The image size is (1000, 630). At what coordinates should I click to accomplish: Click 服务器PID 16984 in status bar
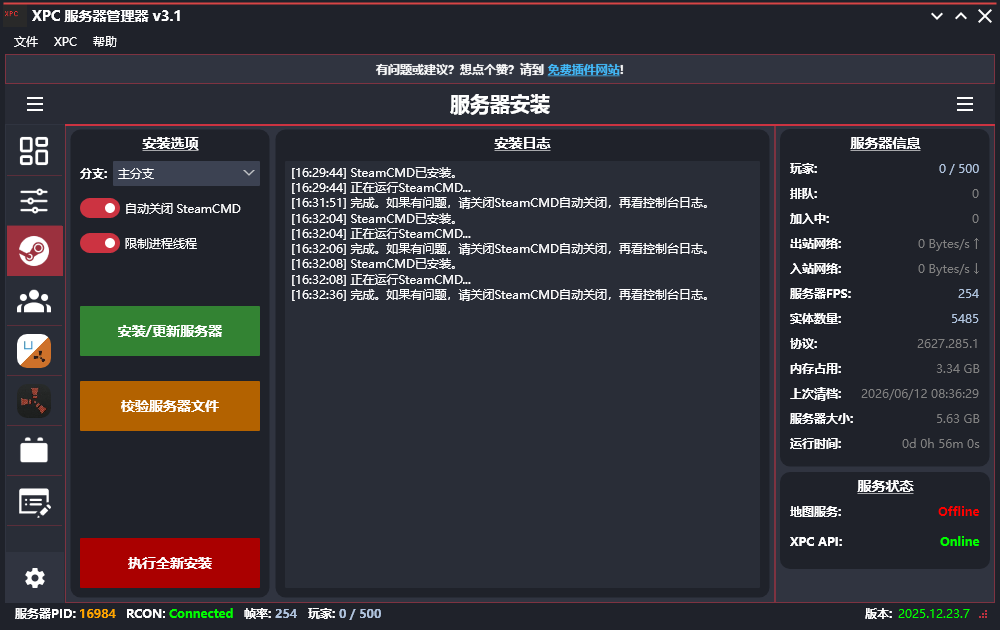(x=65, y=613)
